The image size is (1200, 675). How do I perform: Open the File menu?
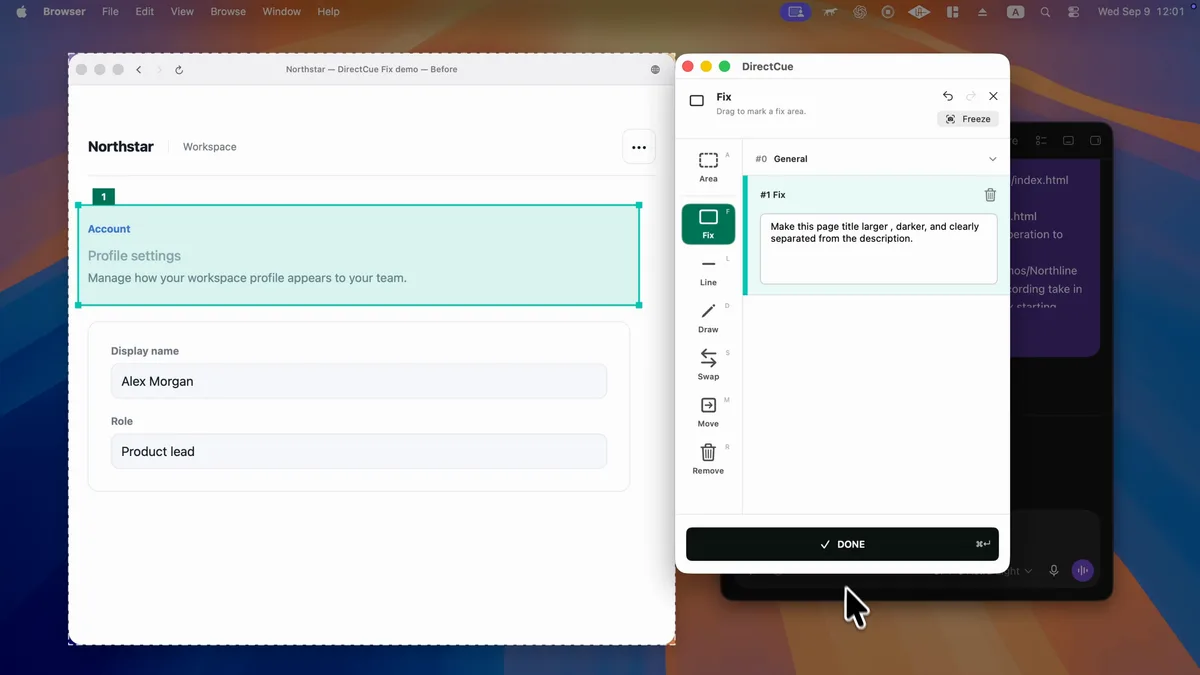click(110, 12)
